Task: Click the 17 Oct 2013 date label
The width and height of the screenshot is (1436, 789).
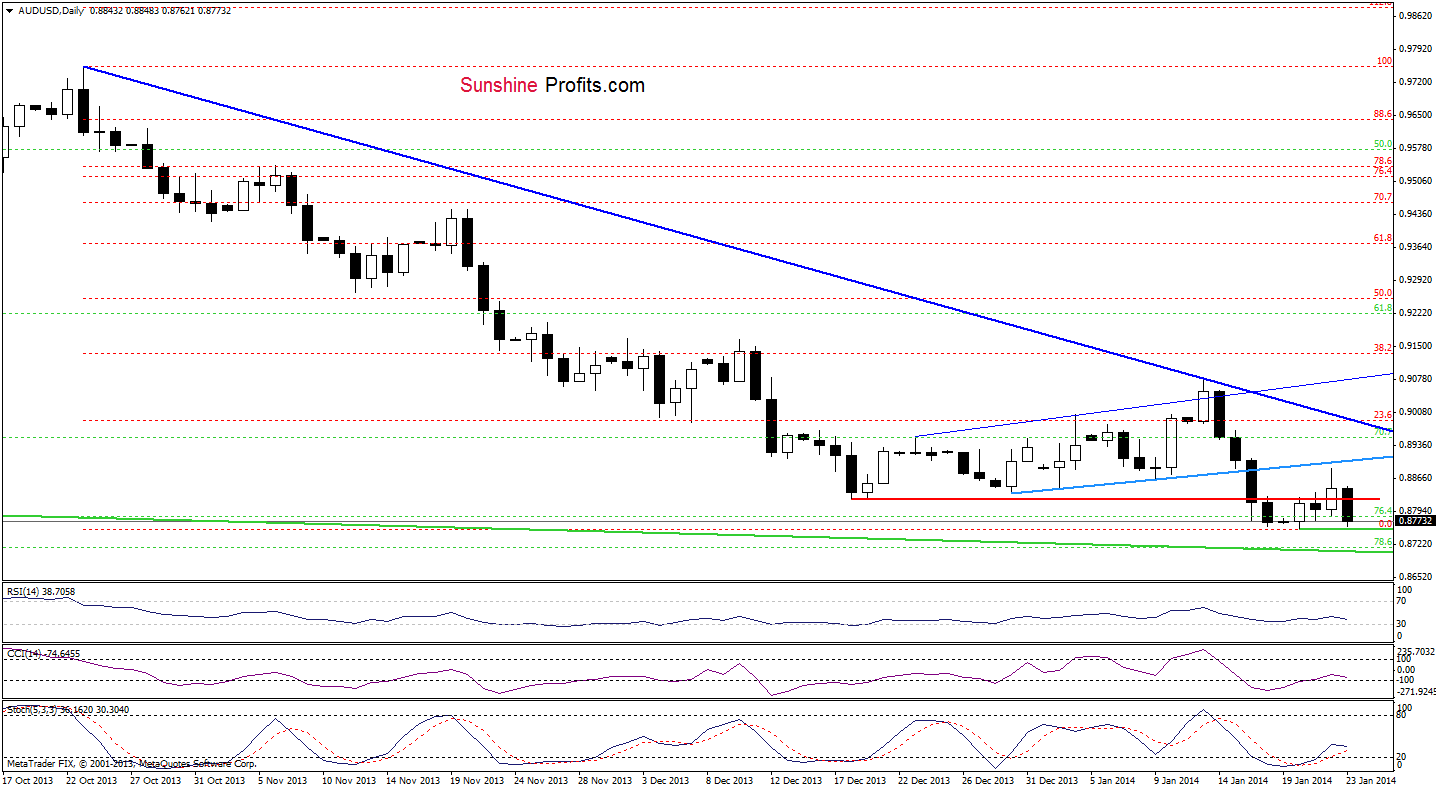Action: point(27,780)
